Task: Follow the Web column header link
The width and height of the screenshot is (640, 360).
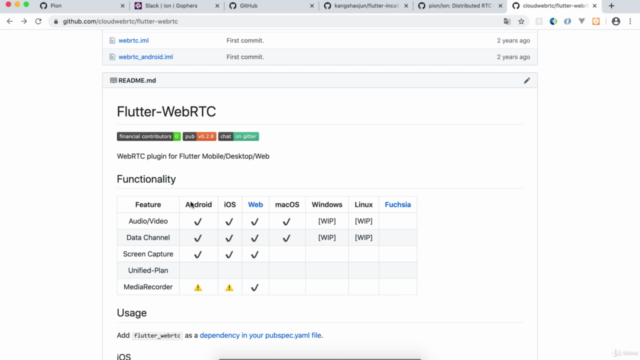Action: click(255, 204)
